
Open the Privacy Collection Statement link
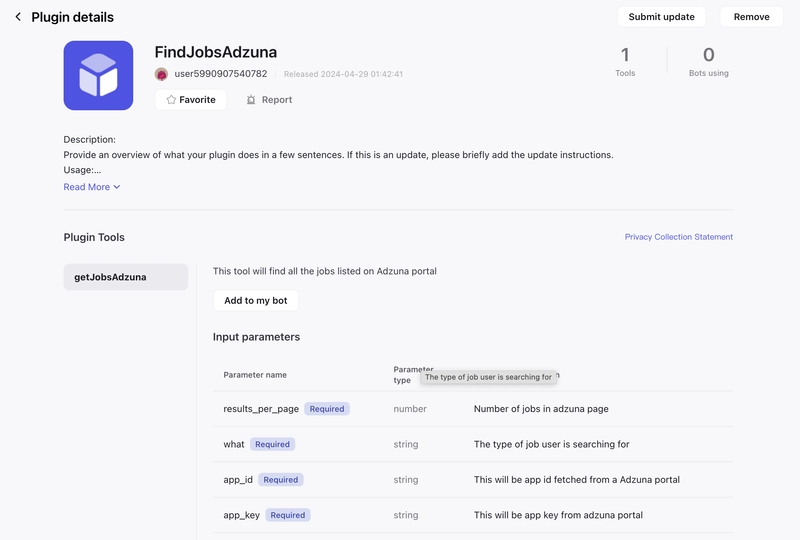point(679,237)
